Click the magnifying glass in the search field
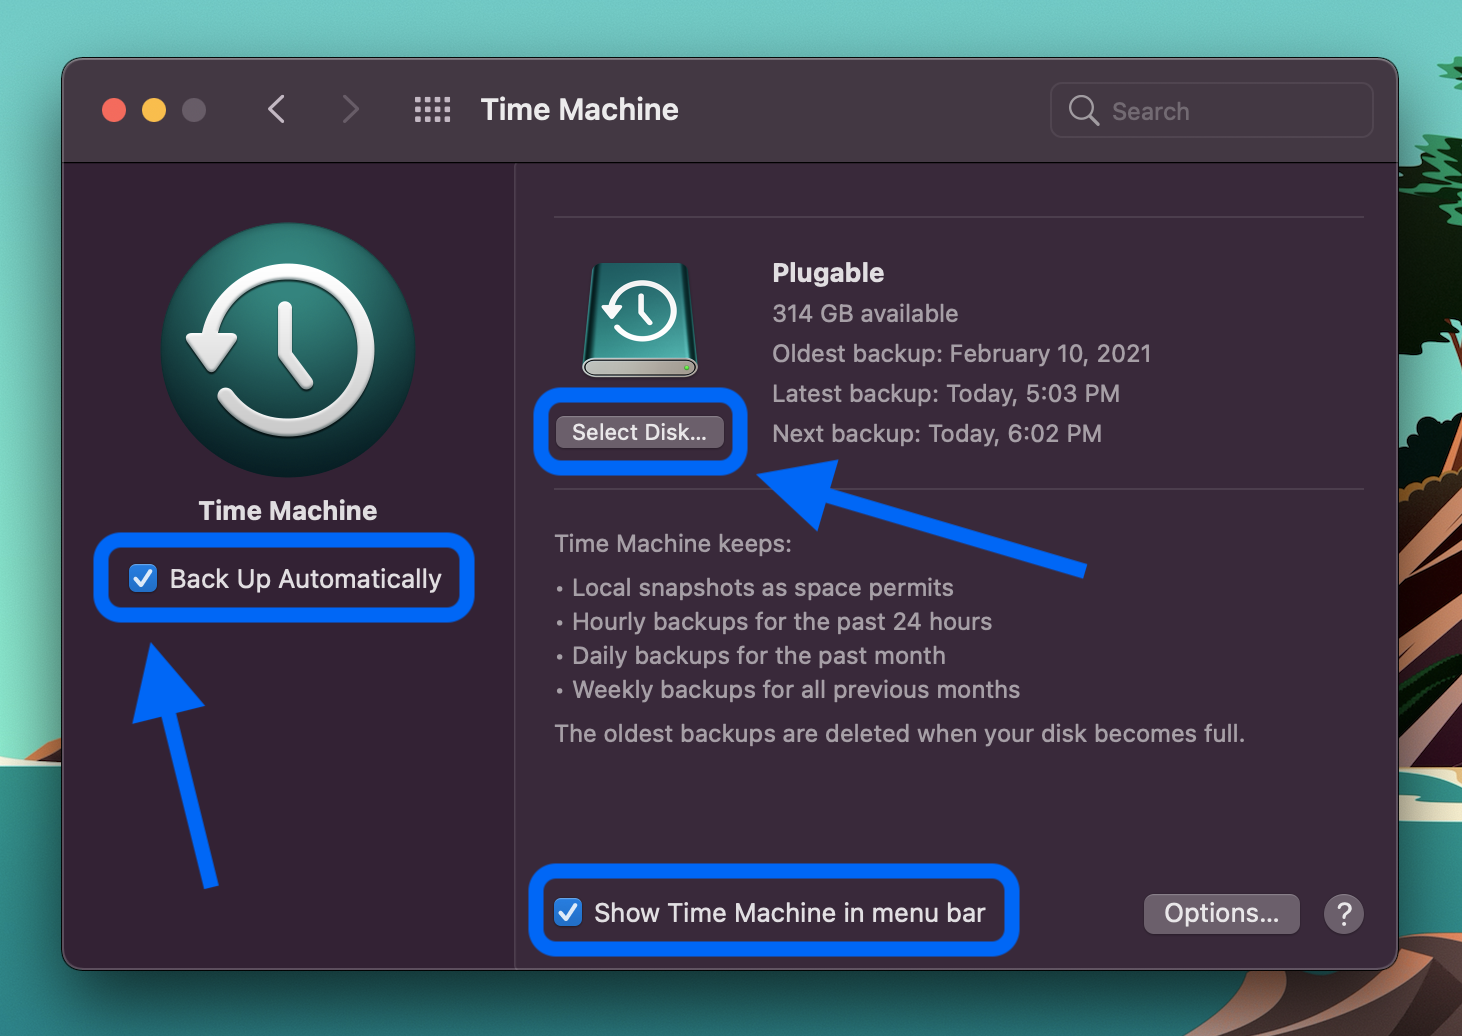The image size is (1462, 1036). point(1083,110)
